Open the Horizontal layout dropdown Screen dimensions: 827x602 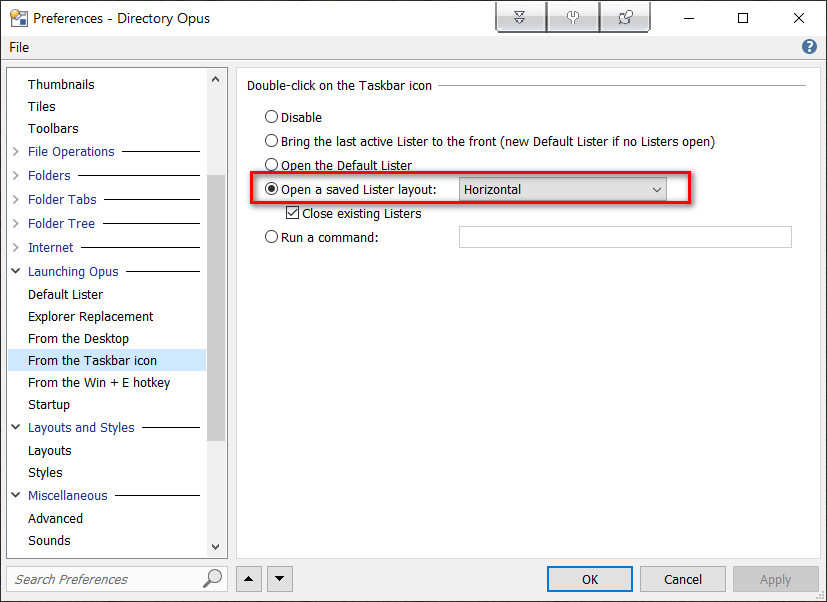(562, 189)
